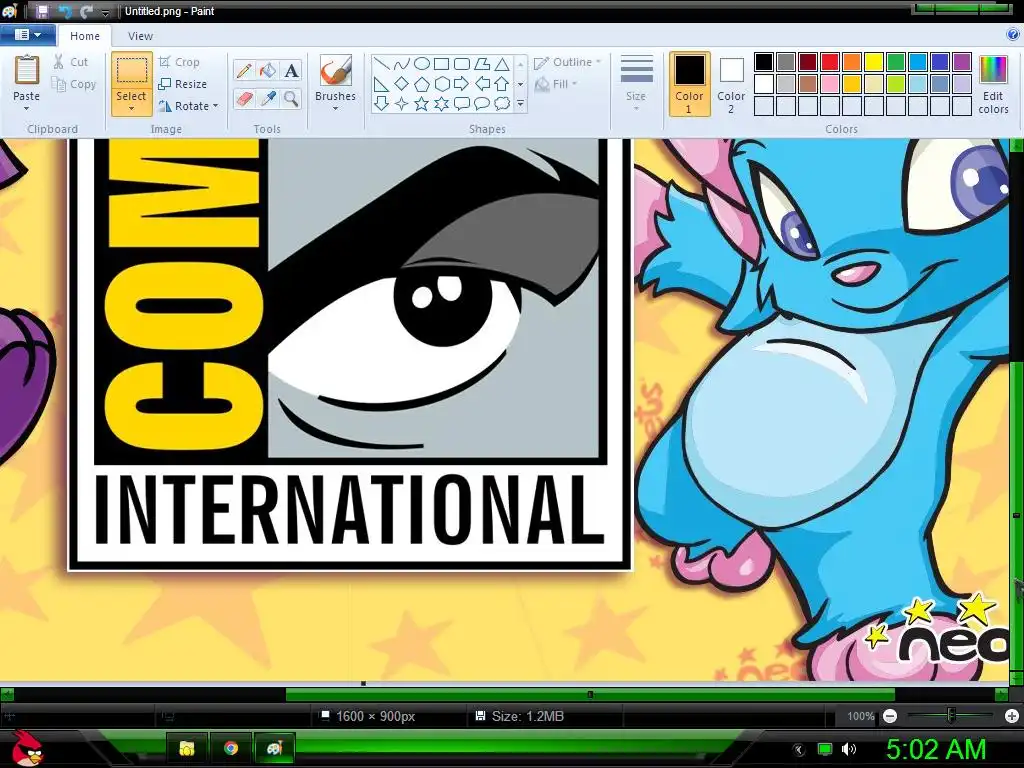Viewport: 1024px width, 768px height.
Task: Switch to the Home ribbon tab
Action: 85,36
